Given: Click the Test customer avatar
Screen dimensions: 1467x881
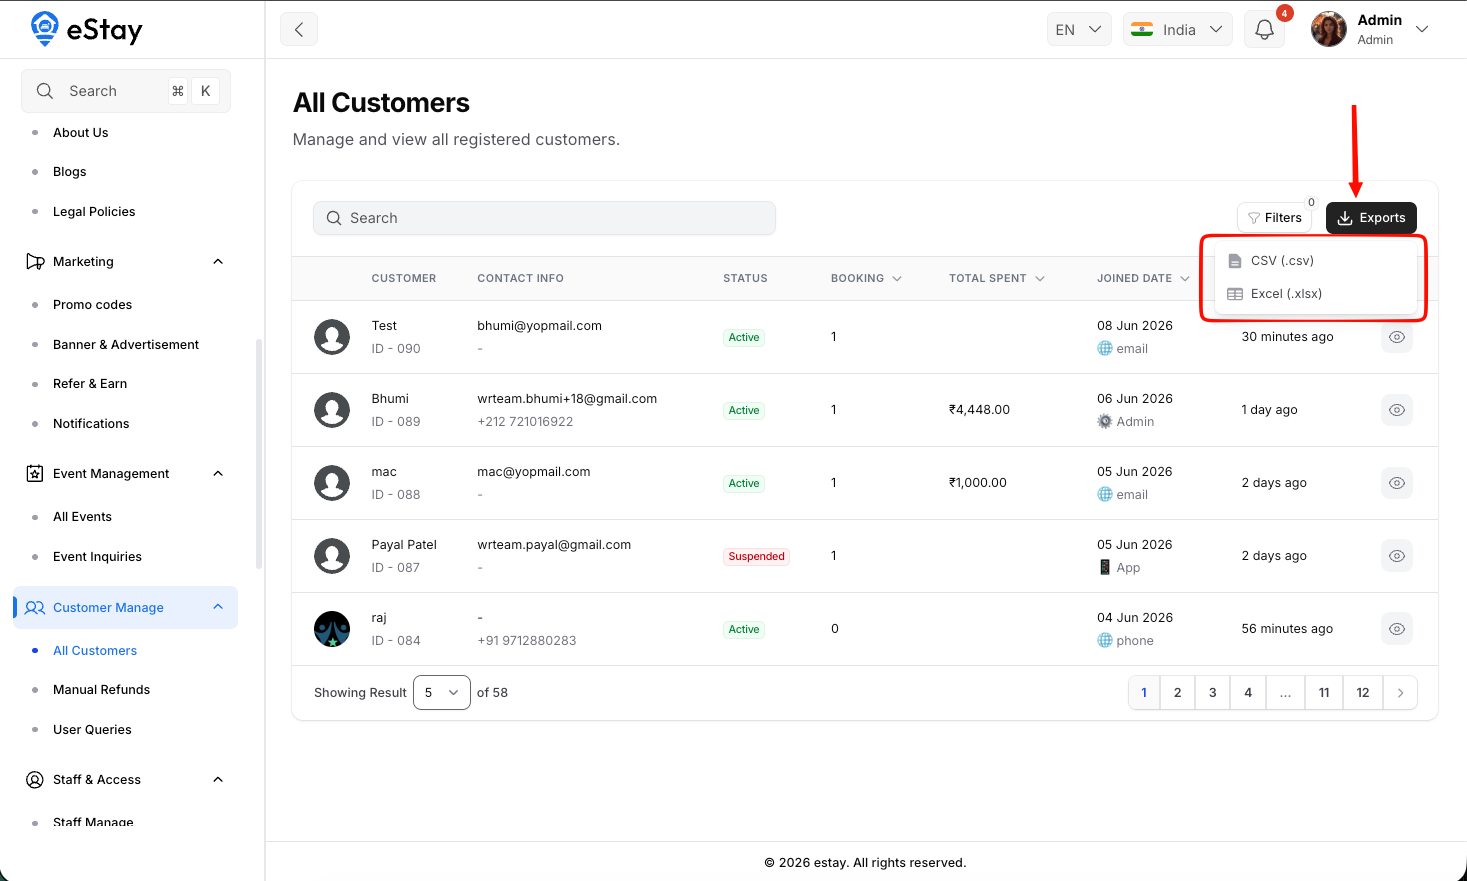Looking at the screenshot, I should (x=332, y=337).
